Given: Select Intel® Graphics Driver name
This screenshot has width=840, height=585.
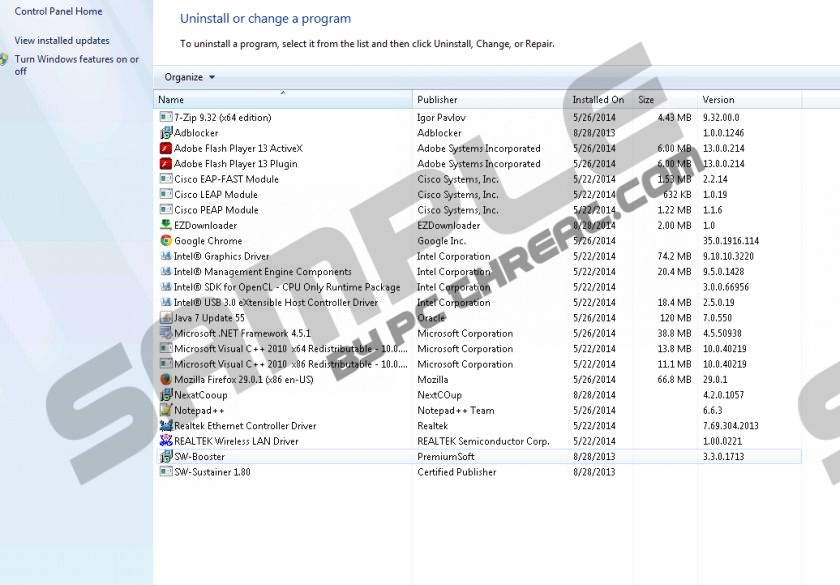Looking at the screenshot, I should tap(221, 256).
